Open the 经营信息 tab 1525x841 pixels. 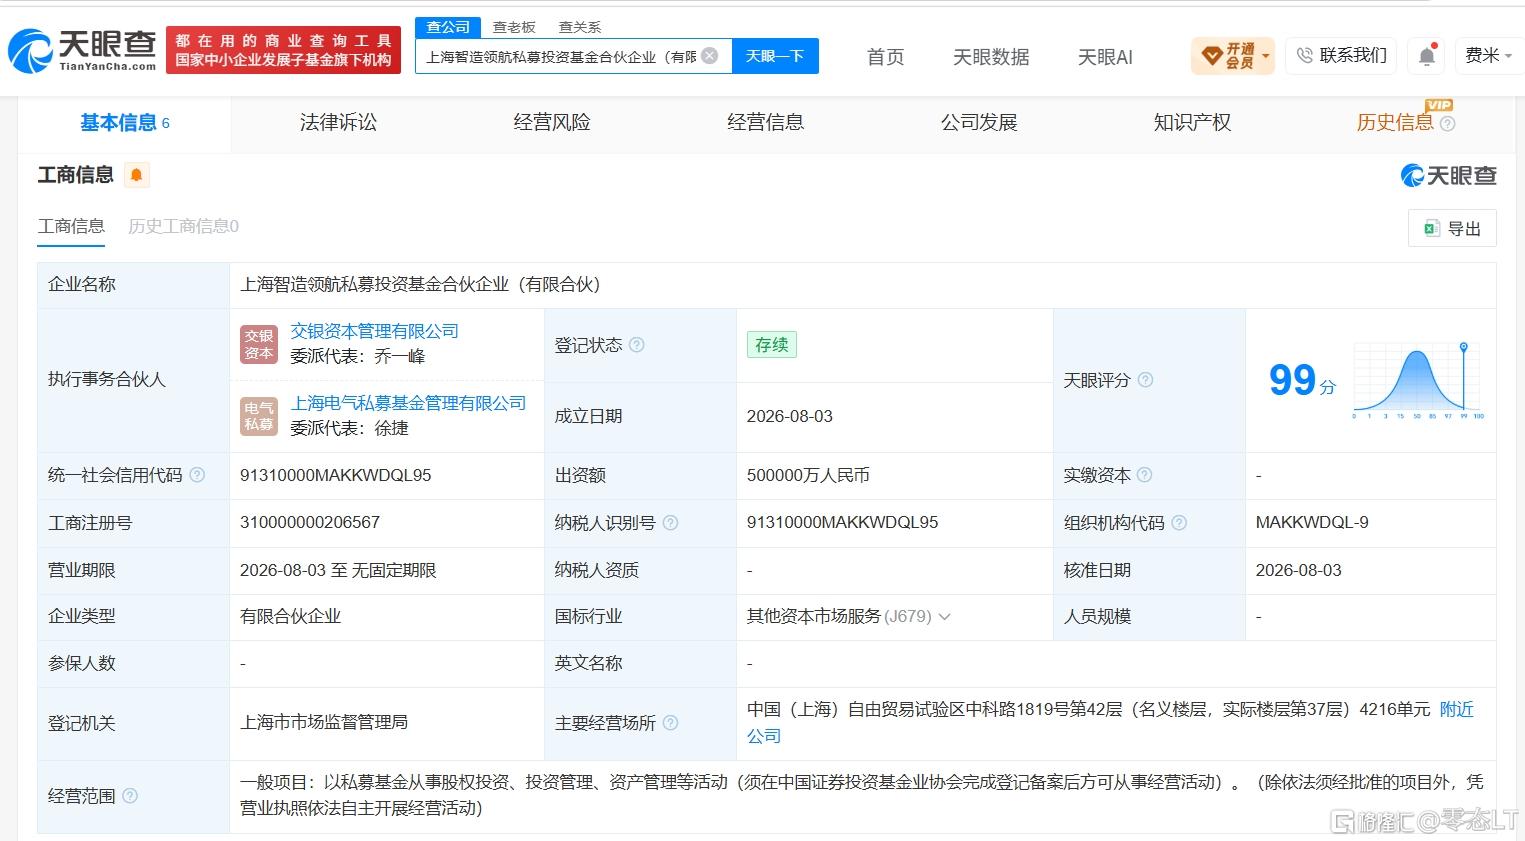click(x=765, y=123)
